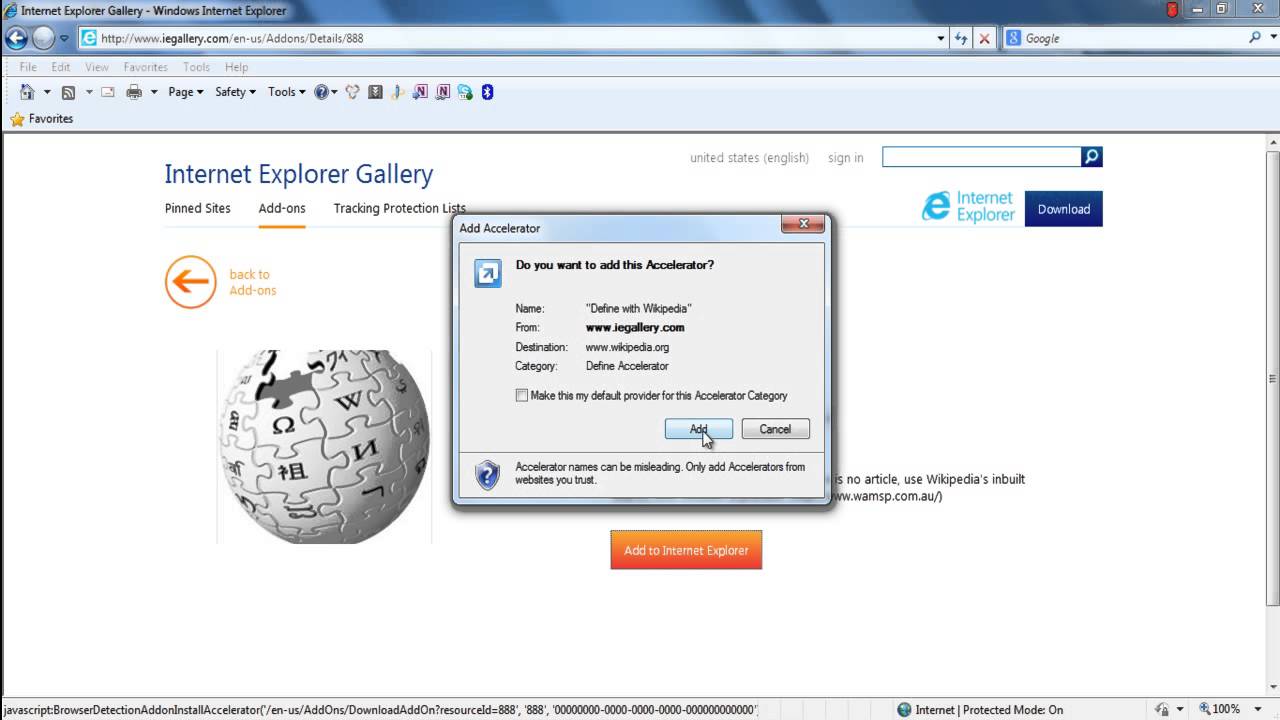Click the blue Download button
This screenshot has height=720, width=1280.
1064,209
